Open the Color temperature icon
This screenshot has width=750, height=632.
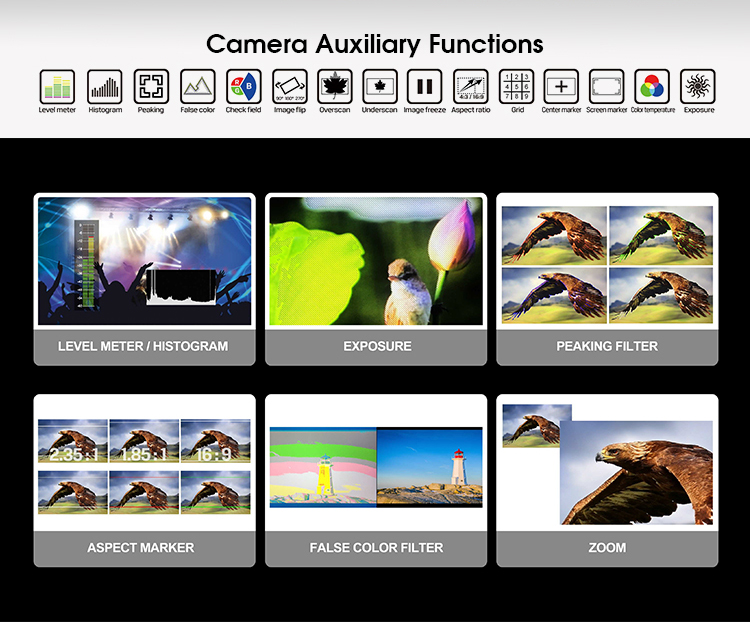tap(652, 86)
